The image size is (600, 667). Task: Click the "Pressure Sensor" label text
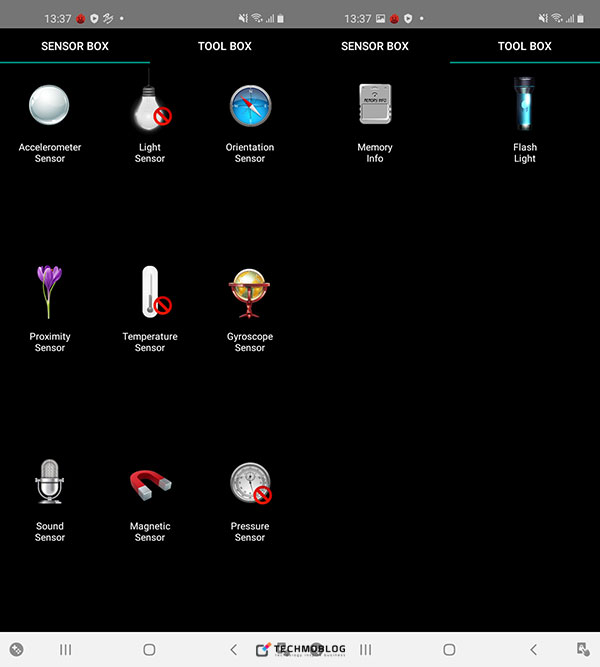coord(250,532)
